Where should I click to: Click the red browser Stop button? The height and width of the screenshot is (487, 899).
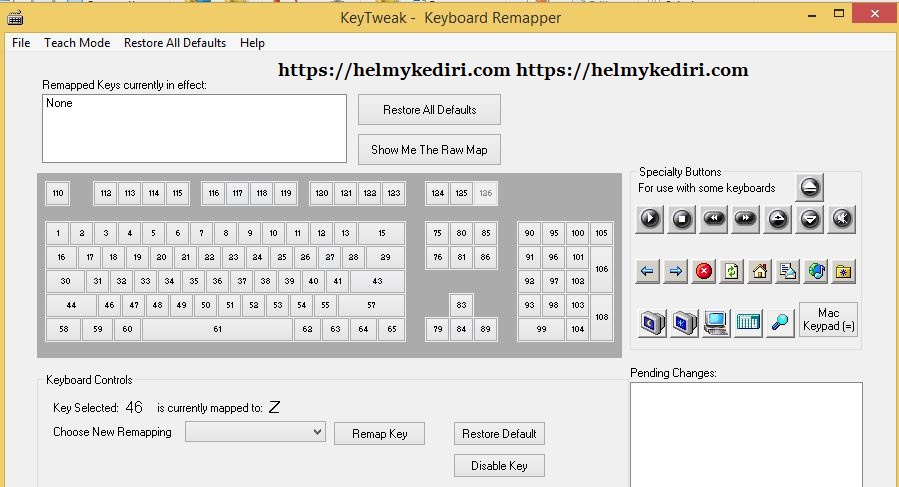tap(703, 271)
